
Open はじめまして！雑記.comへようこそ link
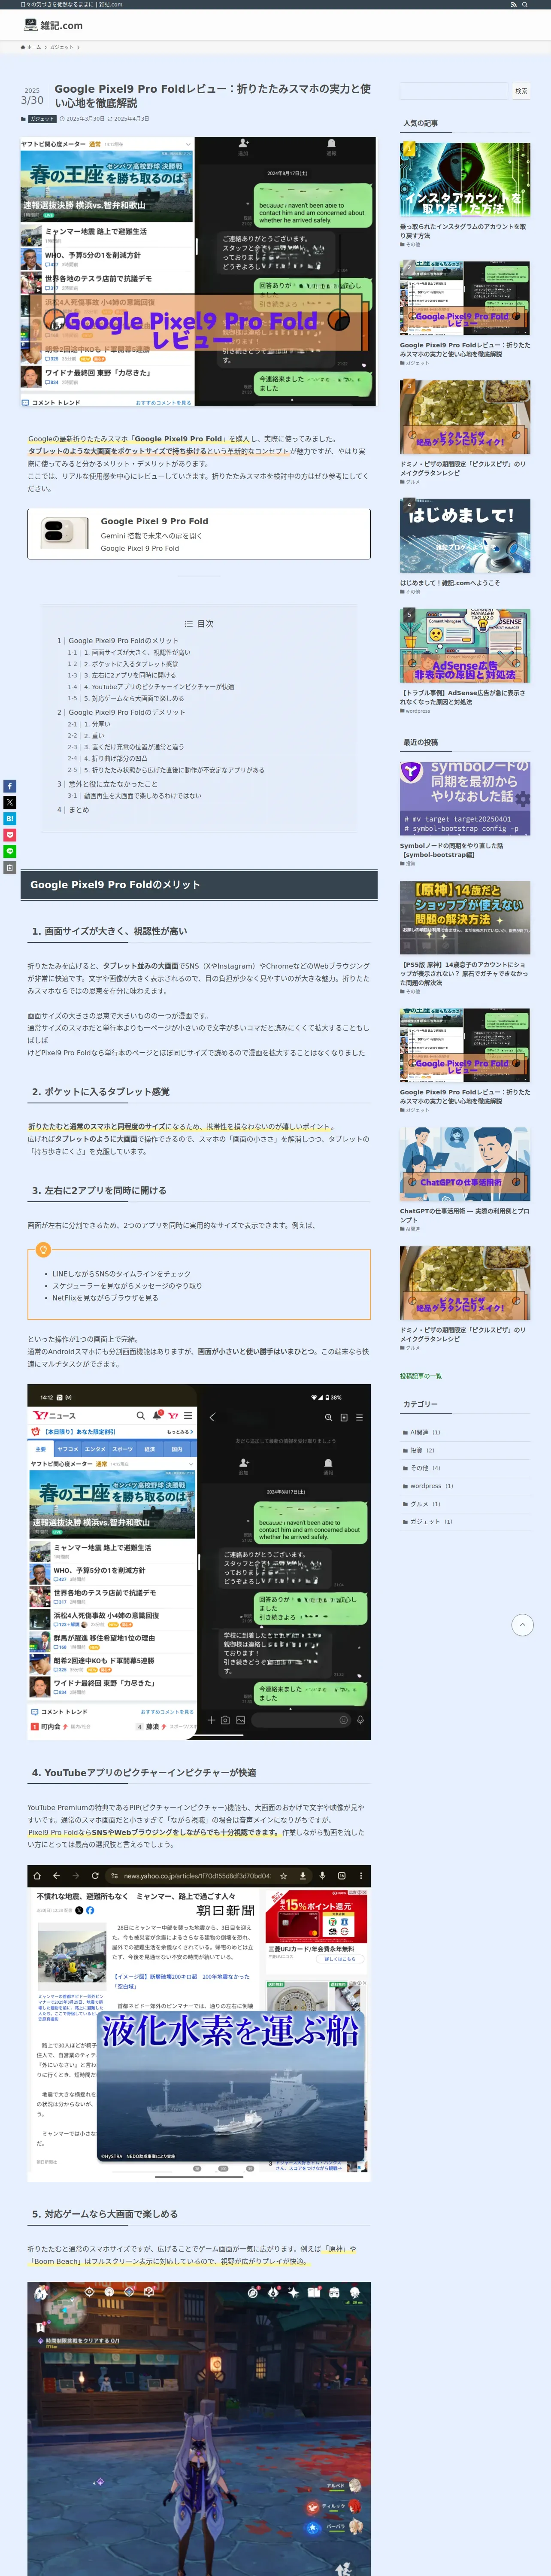(450, 583)
